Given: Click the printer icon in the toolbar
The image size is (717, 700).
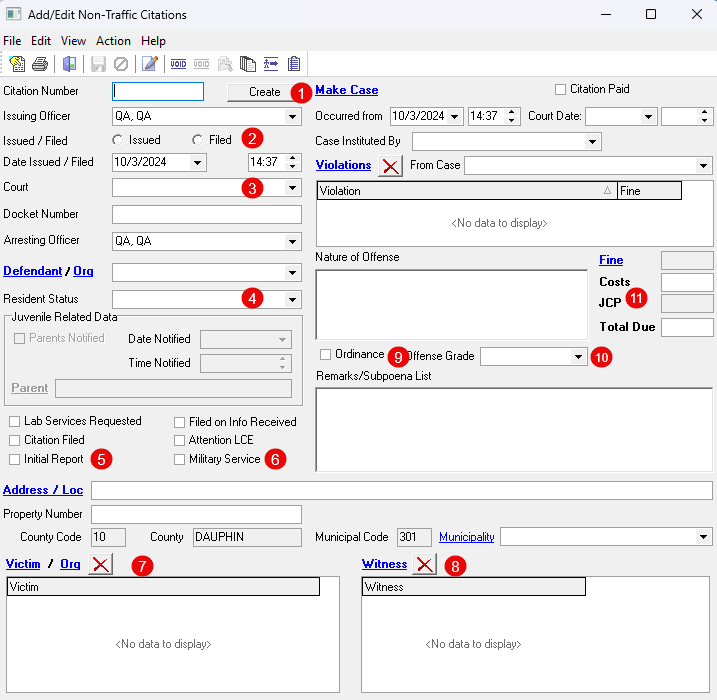Looking at the screenshot, I should pos(40,64).
